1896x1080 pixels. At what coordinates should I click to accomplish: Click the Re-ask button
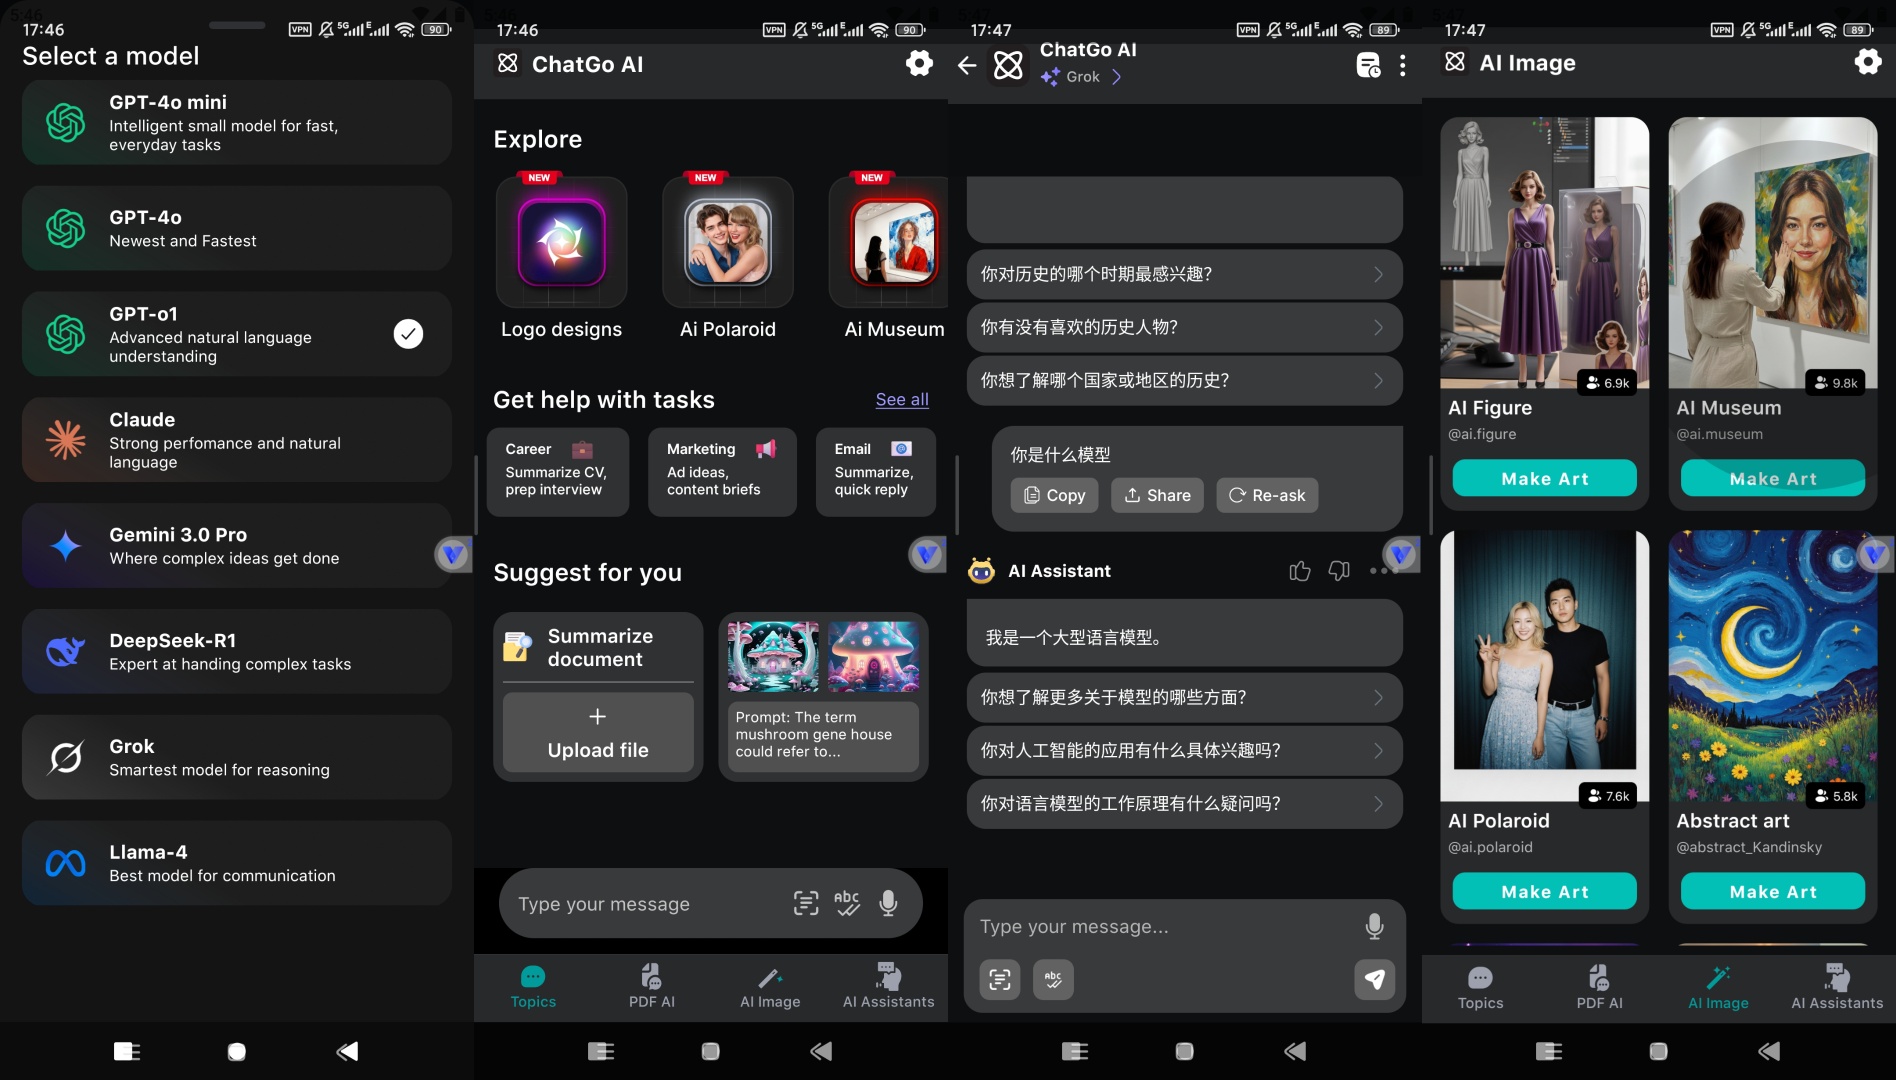[x=1267, y=495]
